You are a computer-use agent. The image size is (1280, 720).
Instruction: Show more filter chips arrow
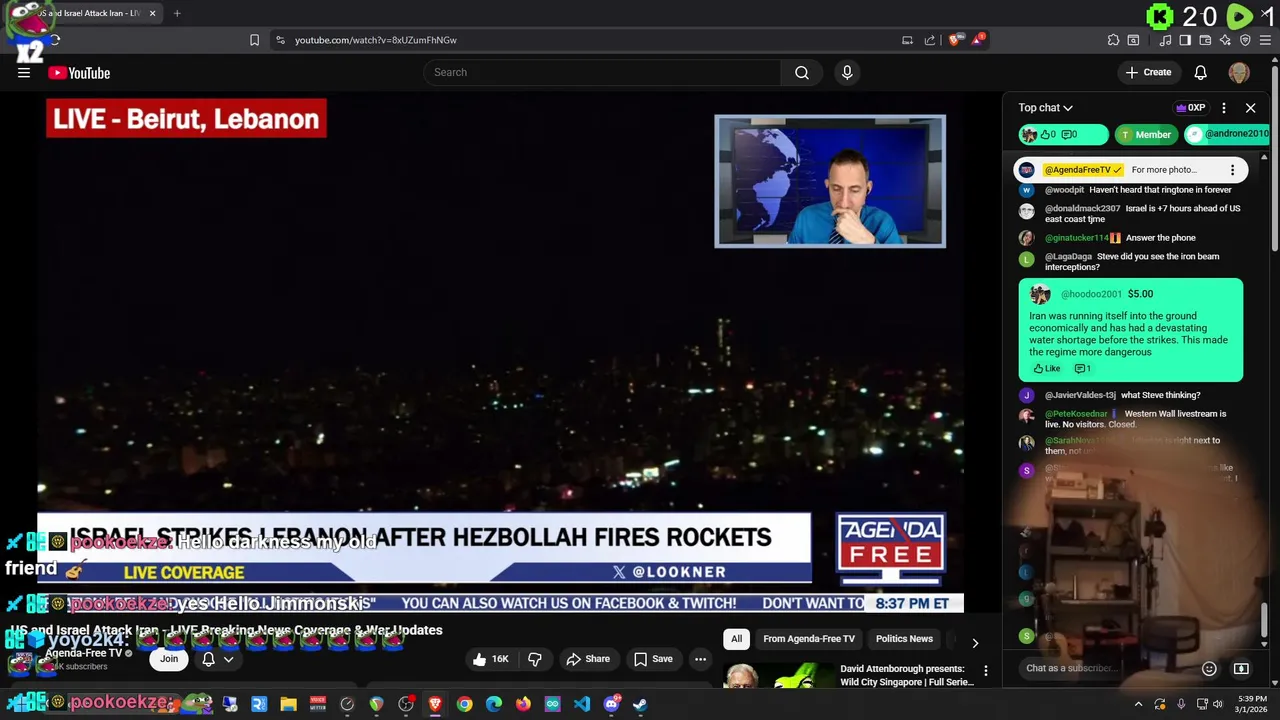point(975,643)
